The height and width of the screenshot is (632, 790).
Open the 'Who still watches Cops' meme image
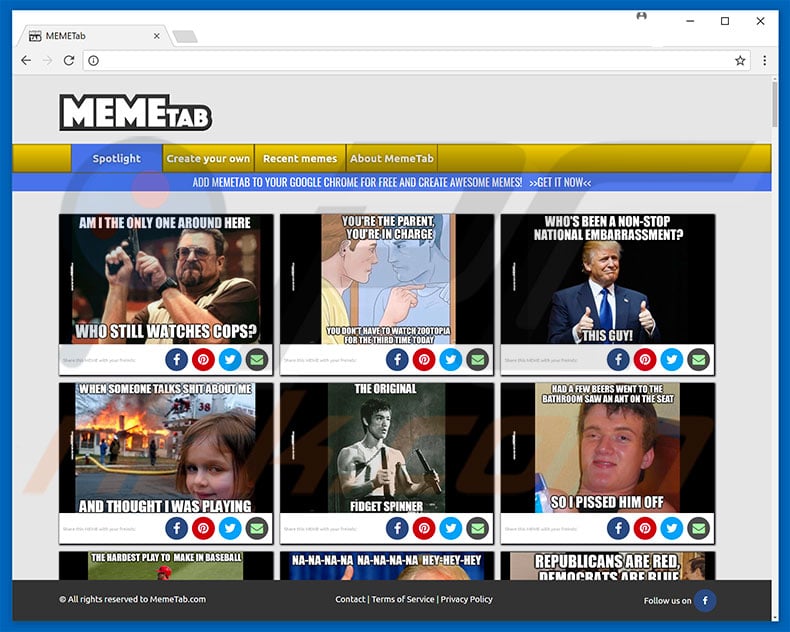click(166, 279)
